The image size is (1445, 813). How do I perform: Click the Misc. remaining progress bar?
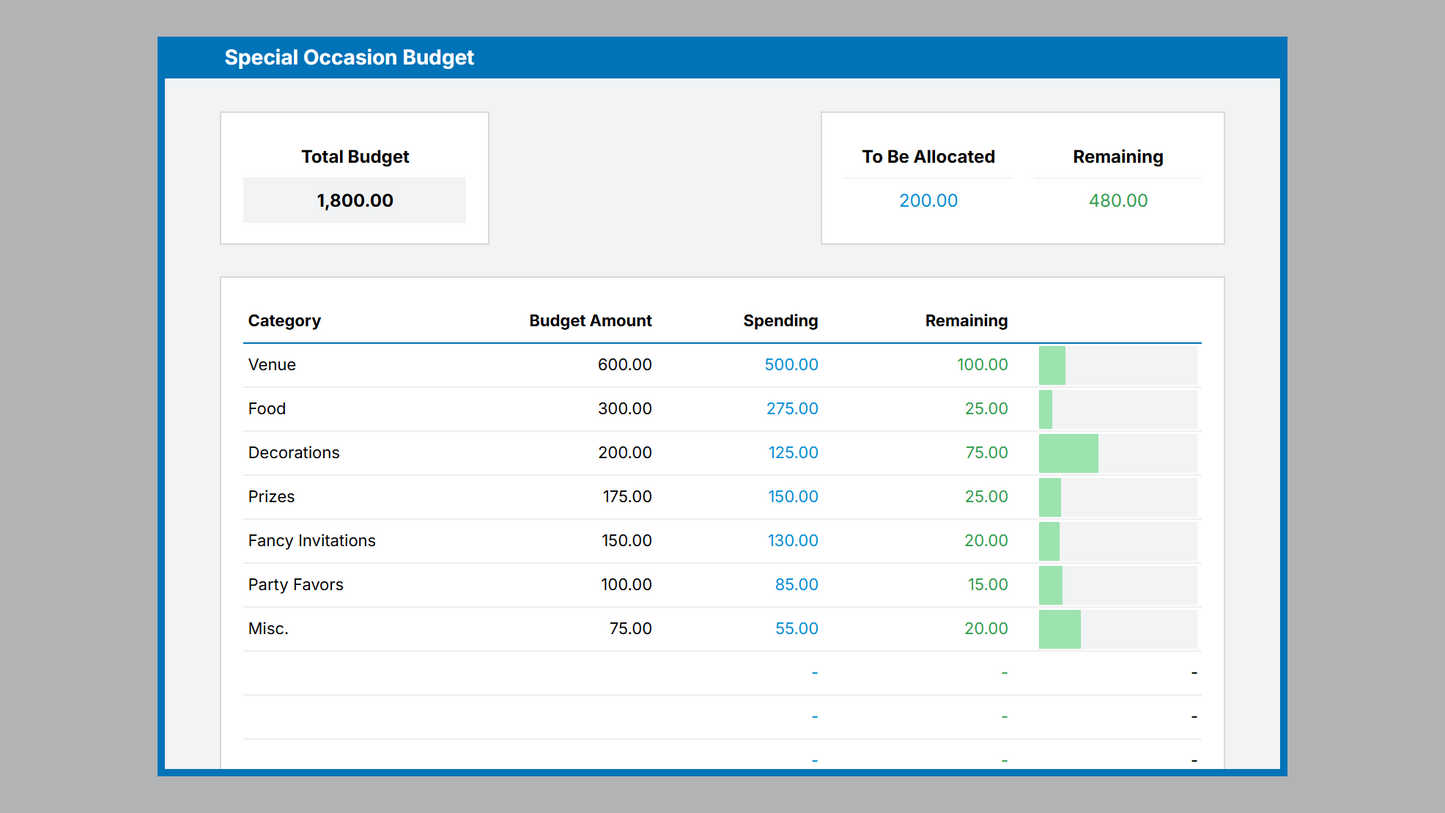pos(1117,629)
